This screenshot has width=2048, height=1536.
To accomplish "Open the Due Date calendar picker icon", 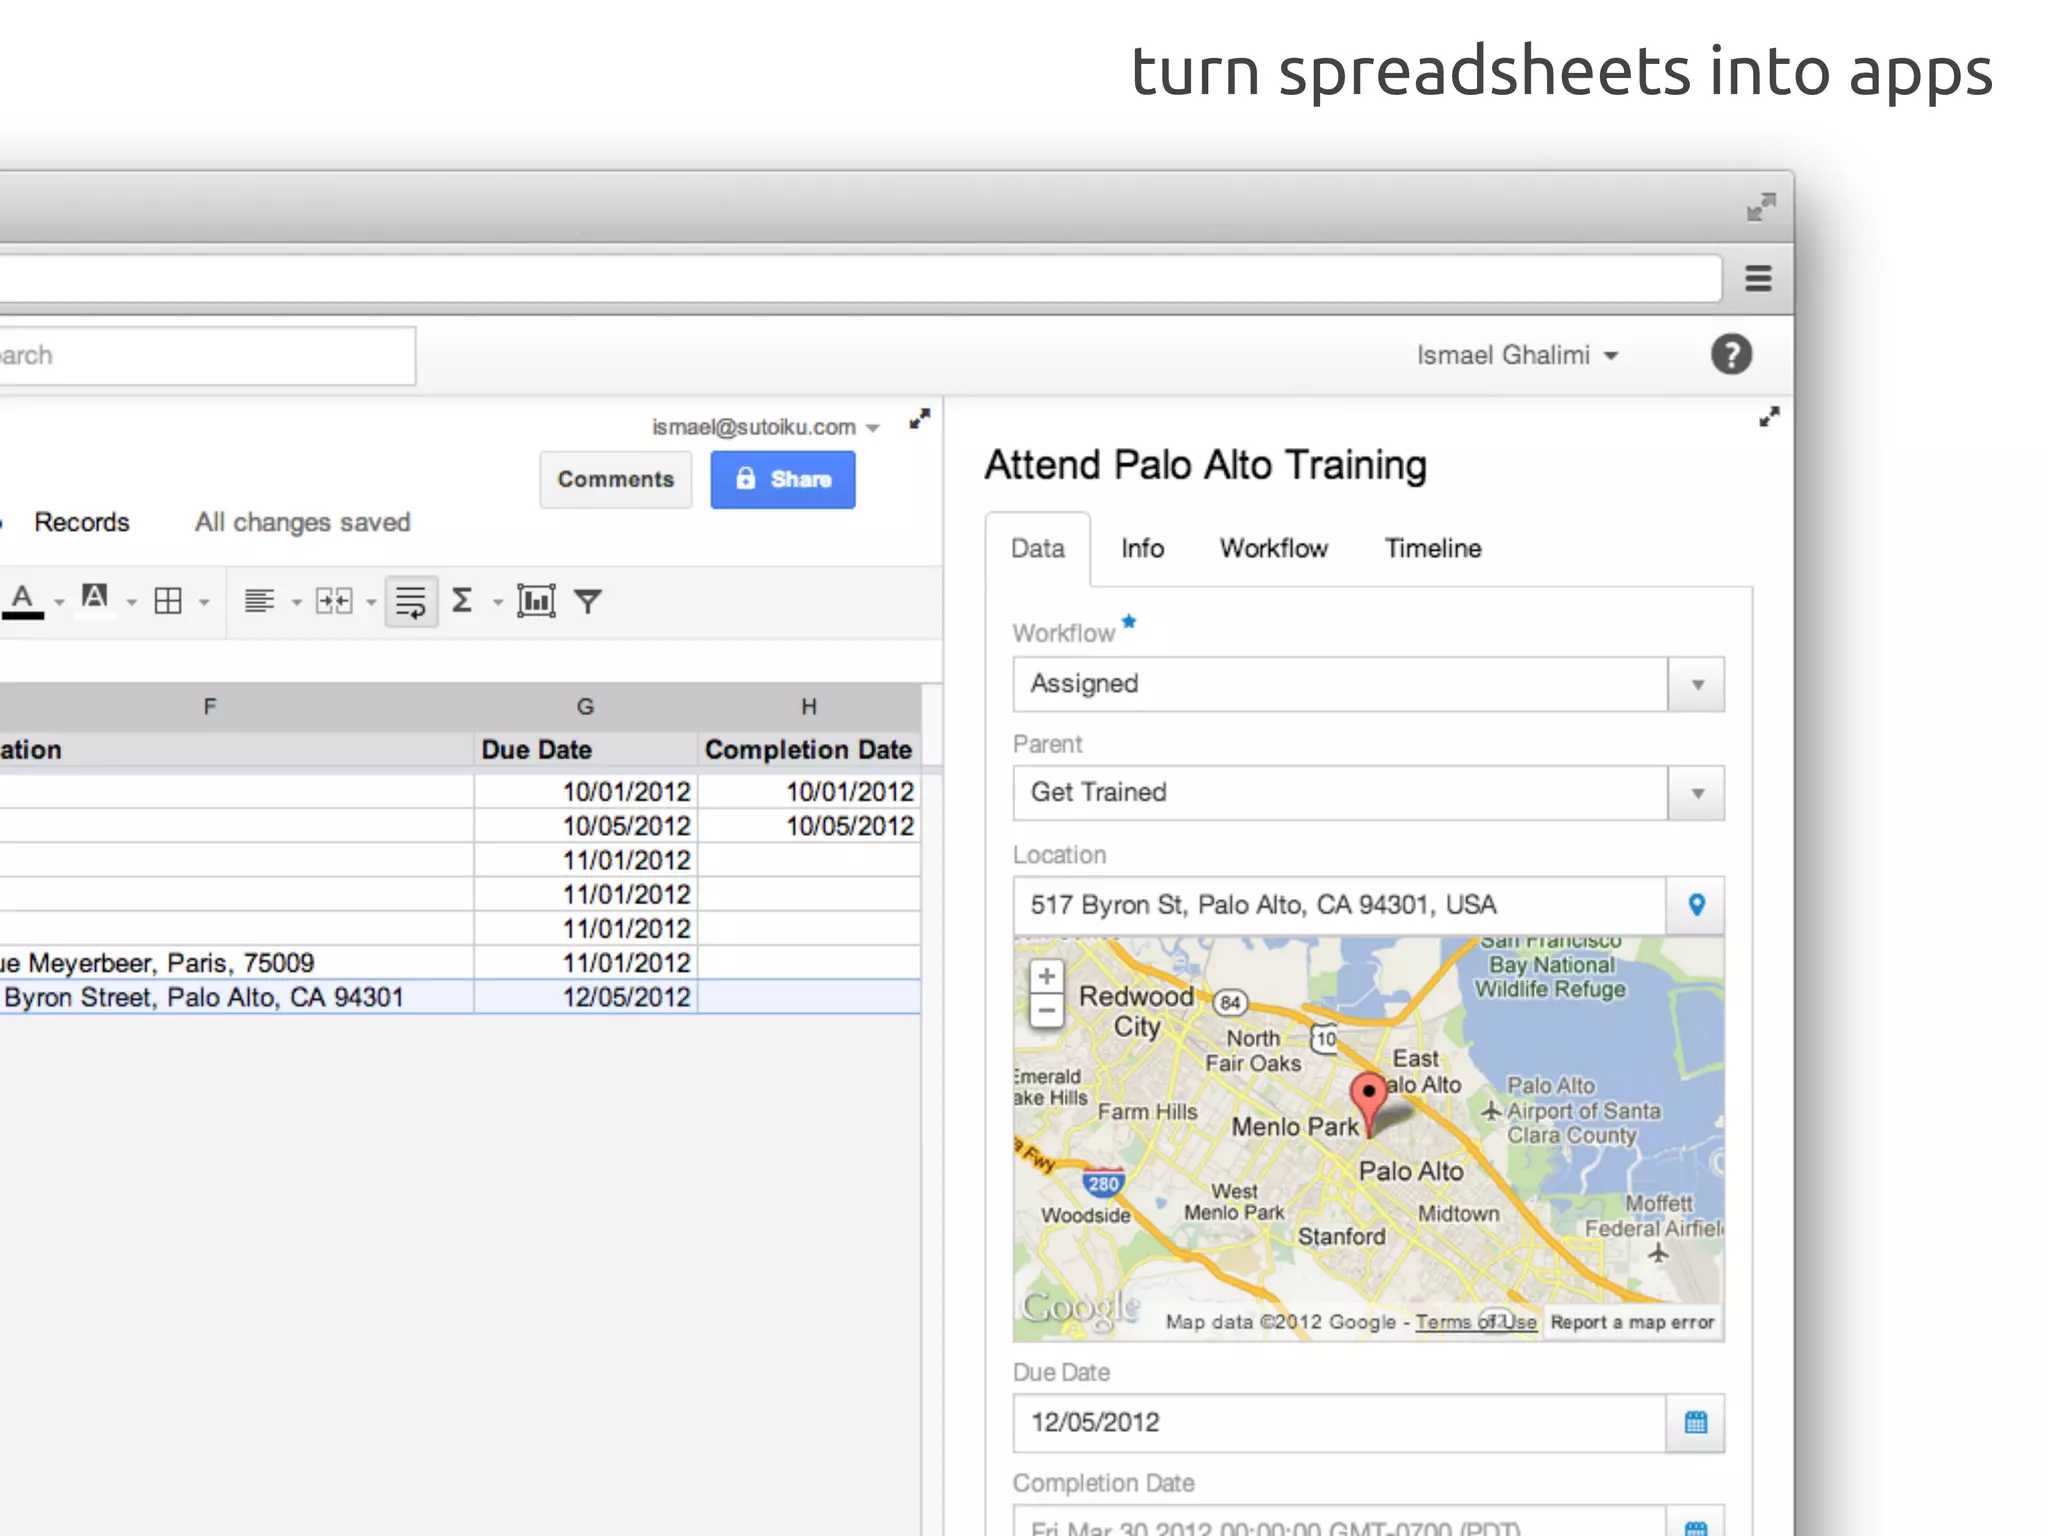I will (x=1696, y=1423).
